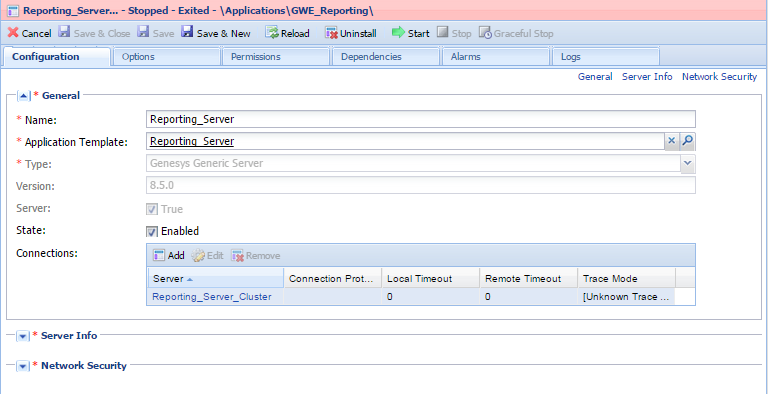The image size is (768, 394).
Task: Click the Server True checkbox
Action: pyautogui.click(x=152, y=209)
